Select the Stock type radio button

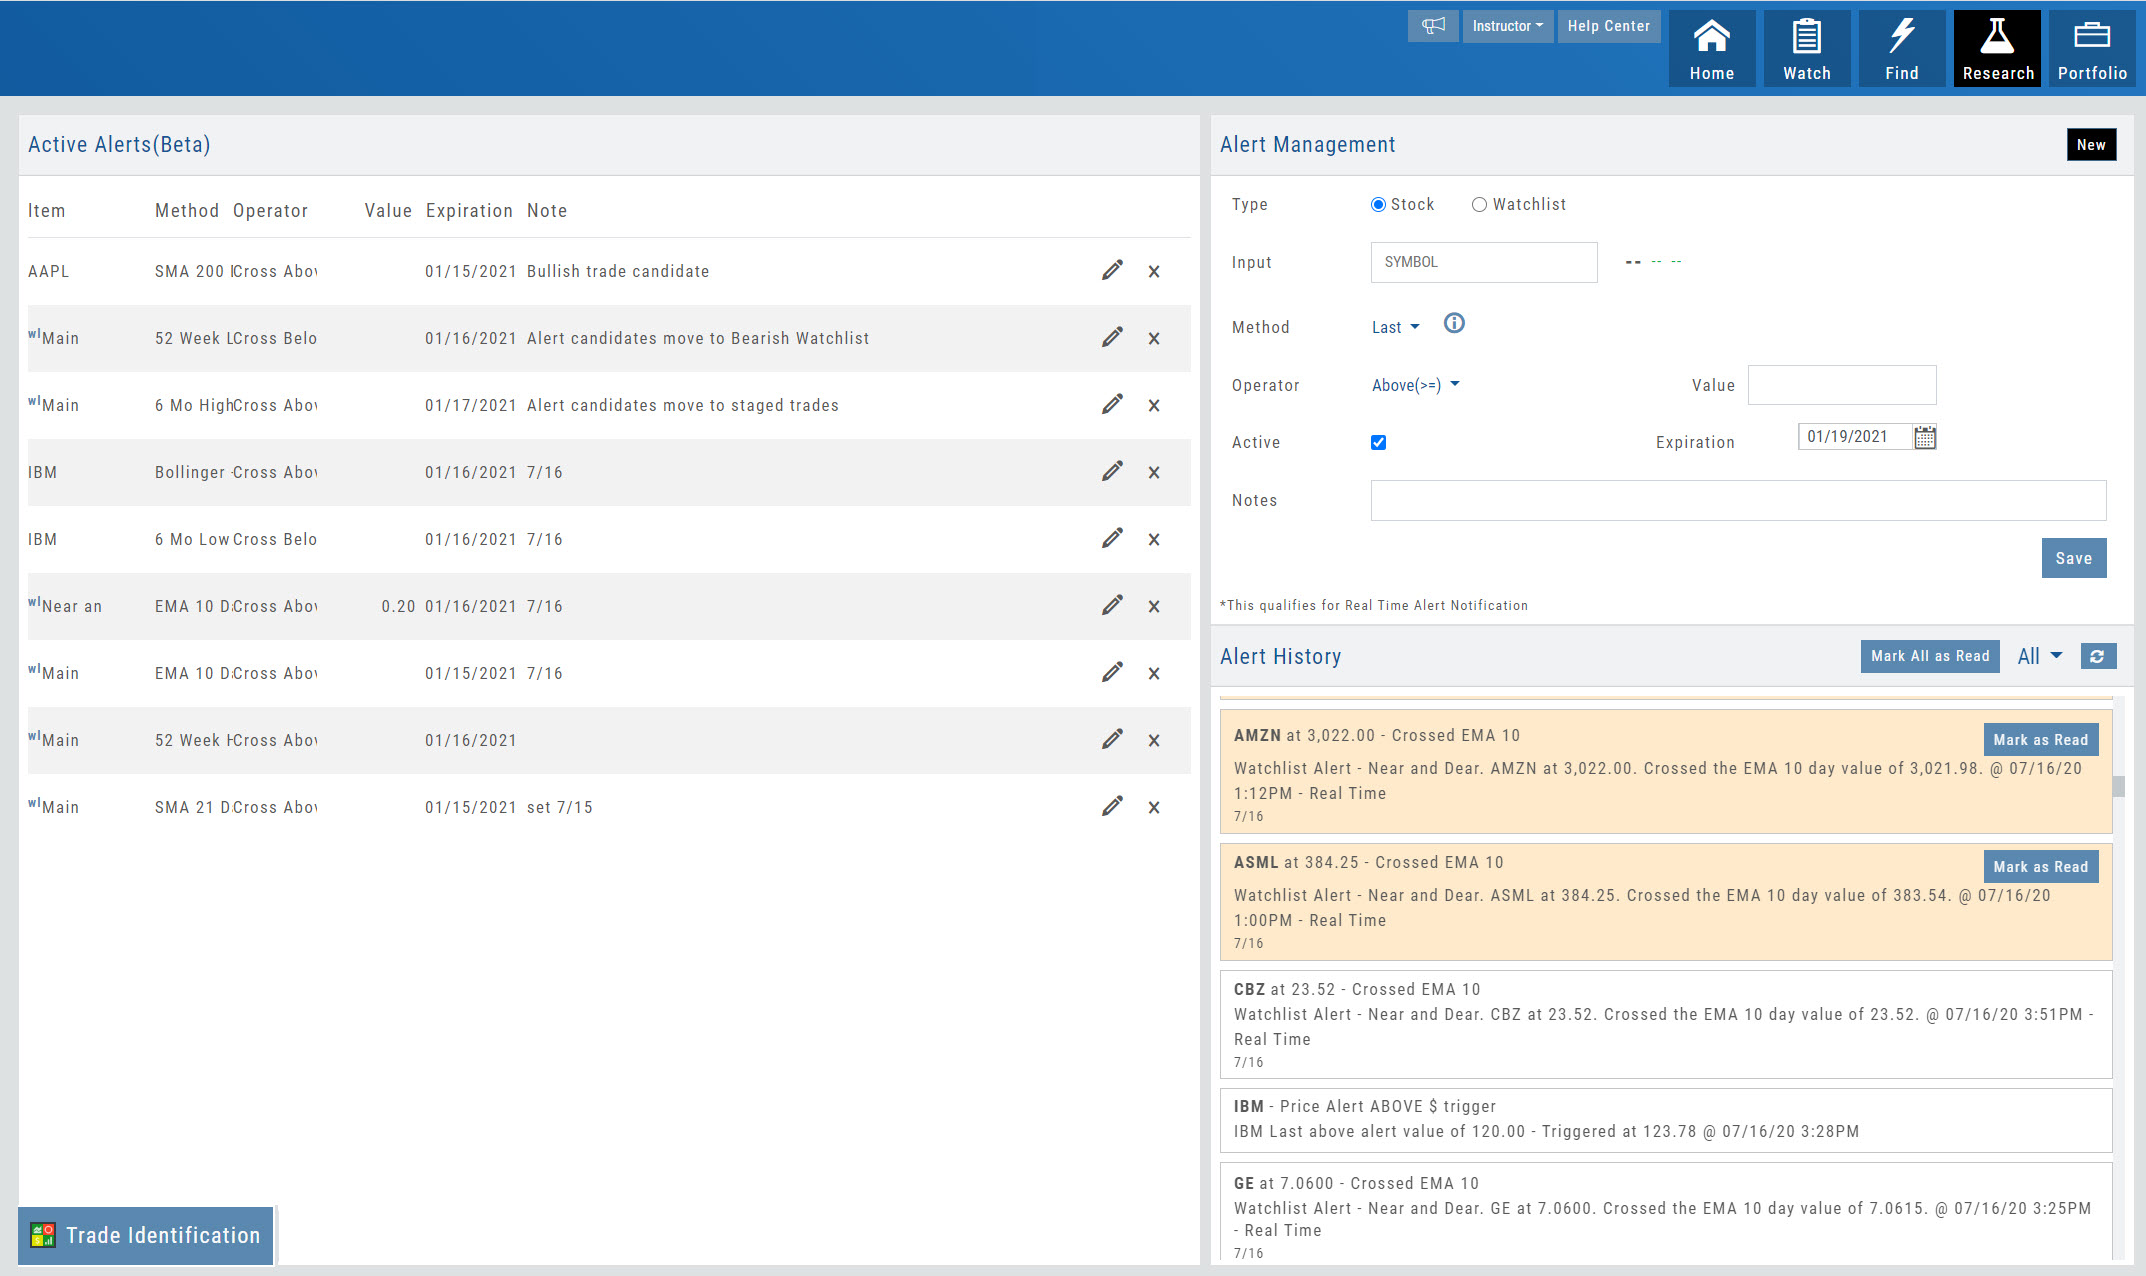pyautogui.click(x=1378, y=205)
